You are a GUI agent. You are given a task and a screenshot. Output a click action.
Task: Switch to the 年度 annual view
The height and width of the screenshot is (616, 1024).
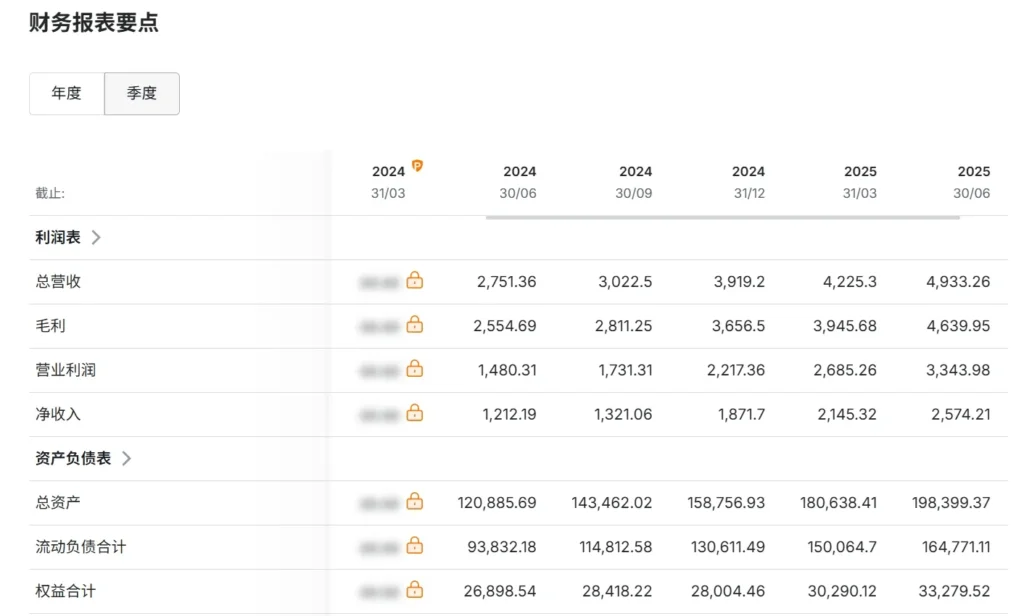point(67,94)
